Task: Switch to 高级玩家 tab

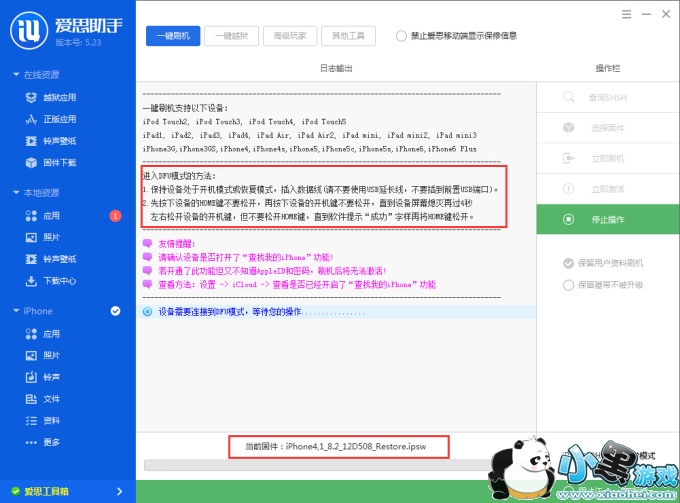Action: click(x=290, y=36)
